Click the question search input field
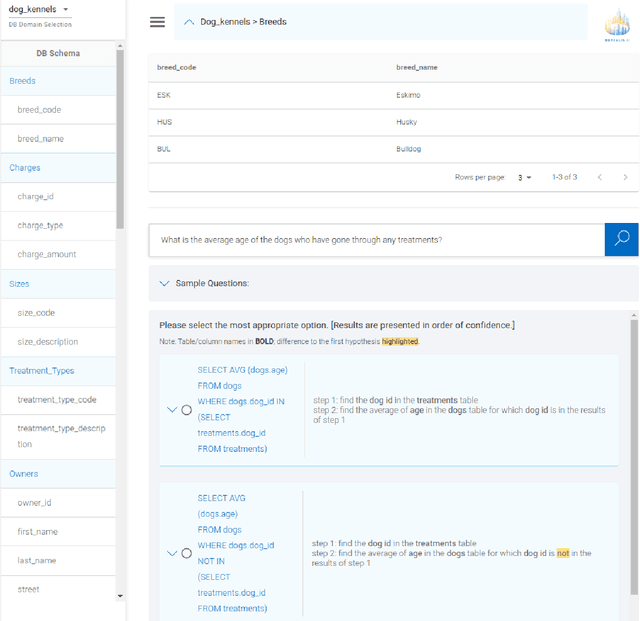 click(x=376, y=240)
